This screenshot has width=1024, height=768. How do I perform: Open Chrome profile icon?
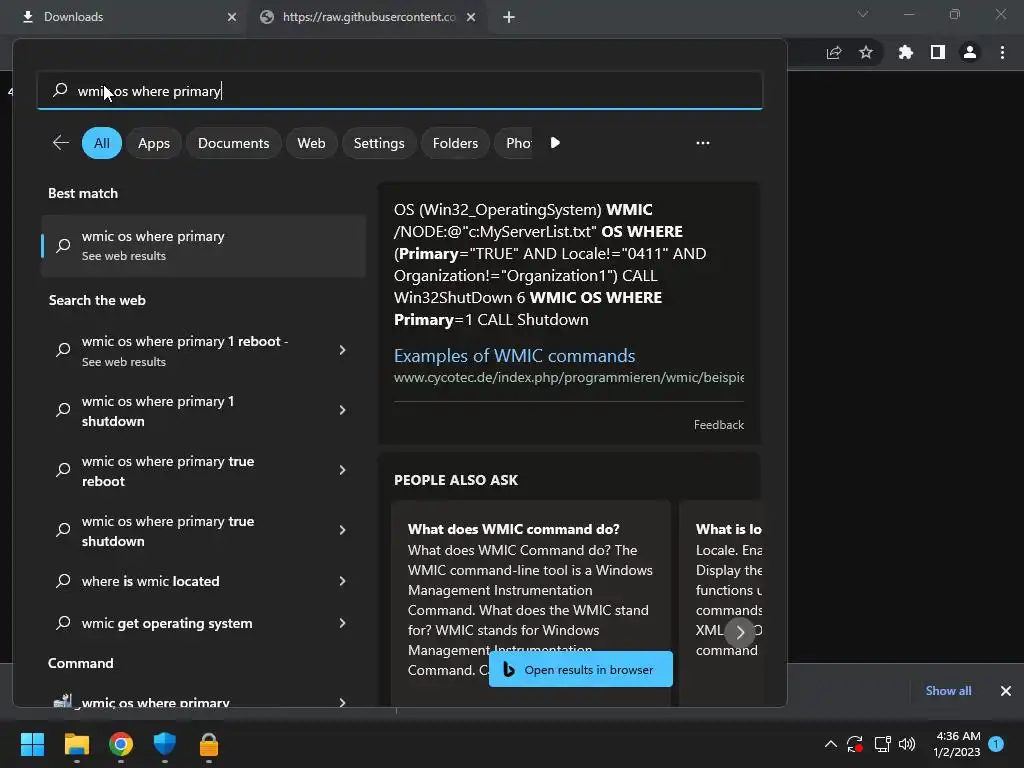970,52
